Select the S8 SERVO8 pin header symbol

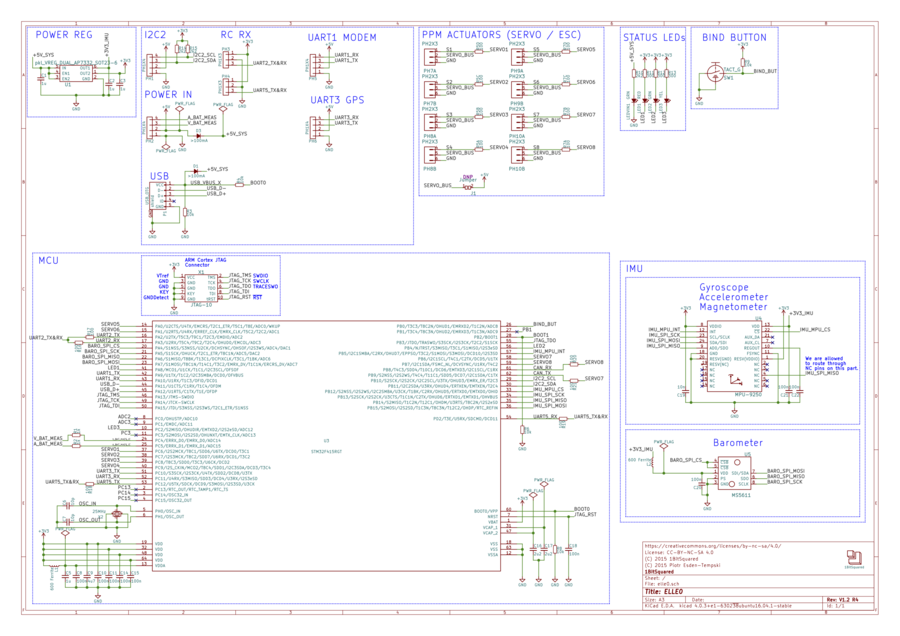[517, 155]
